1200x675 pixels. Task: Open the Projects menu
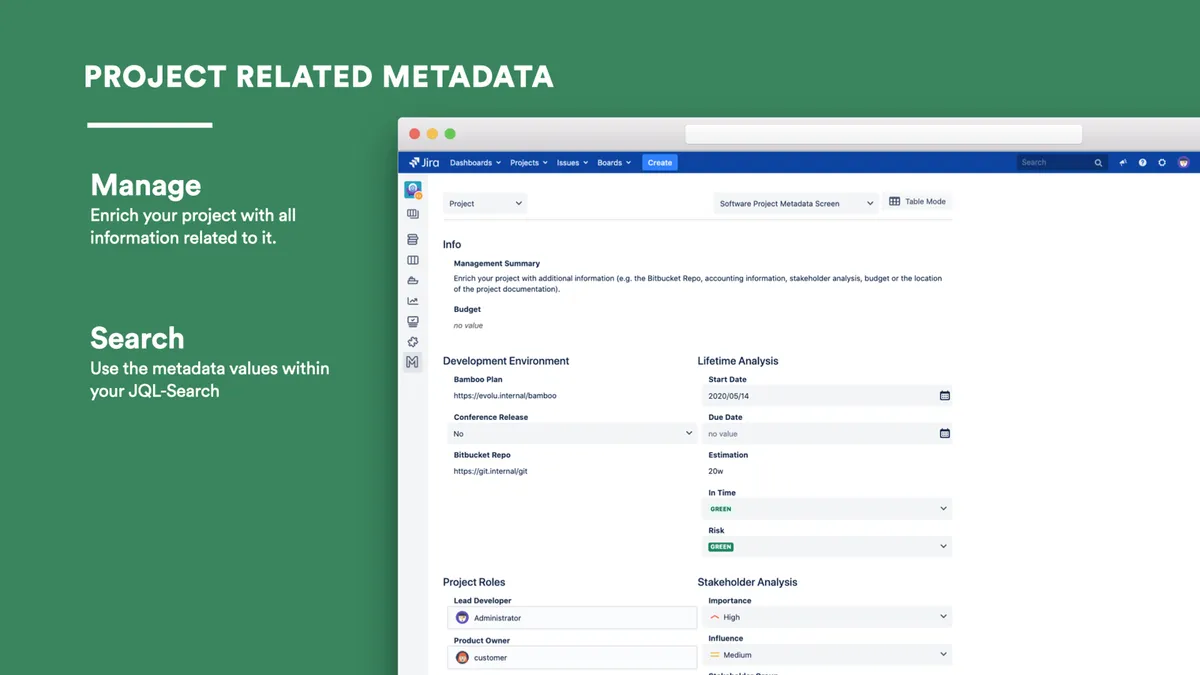pyautogui.click(x=529, y=162)
